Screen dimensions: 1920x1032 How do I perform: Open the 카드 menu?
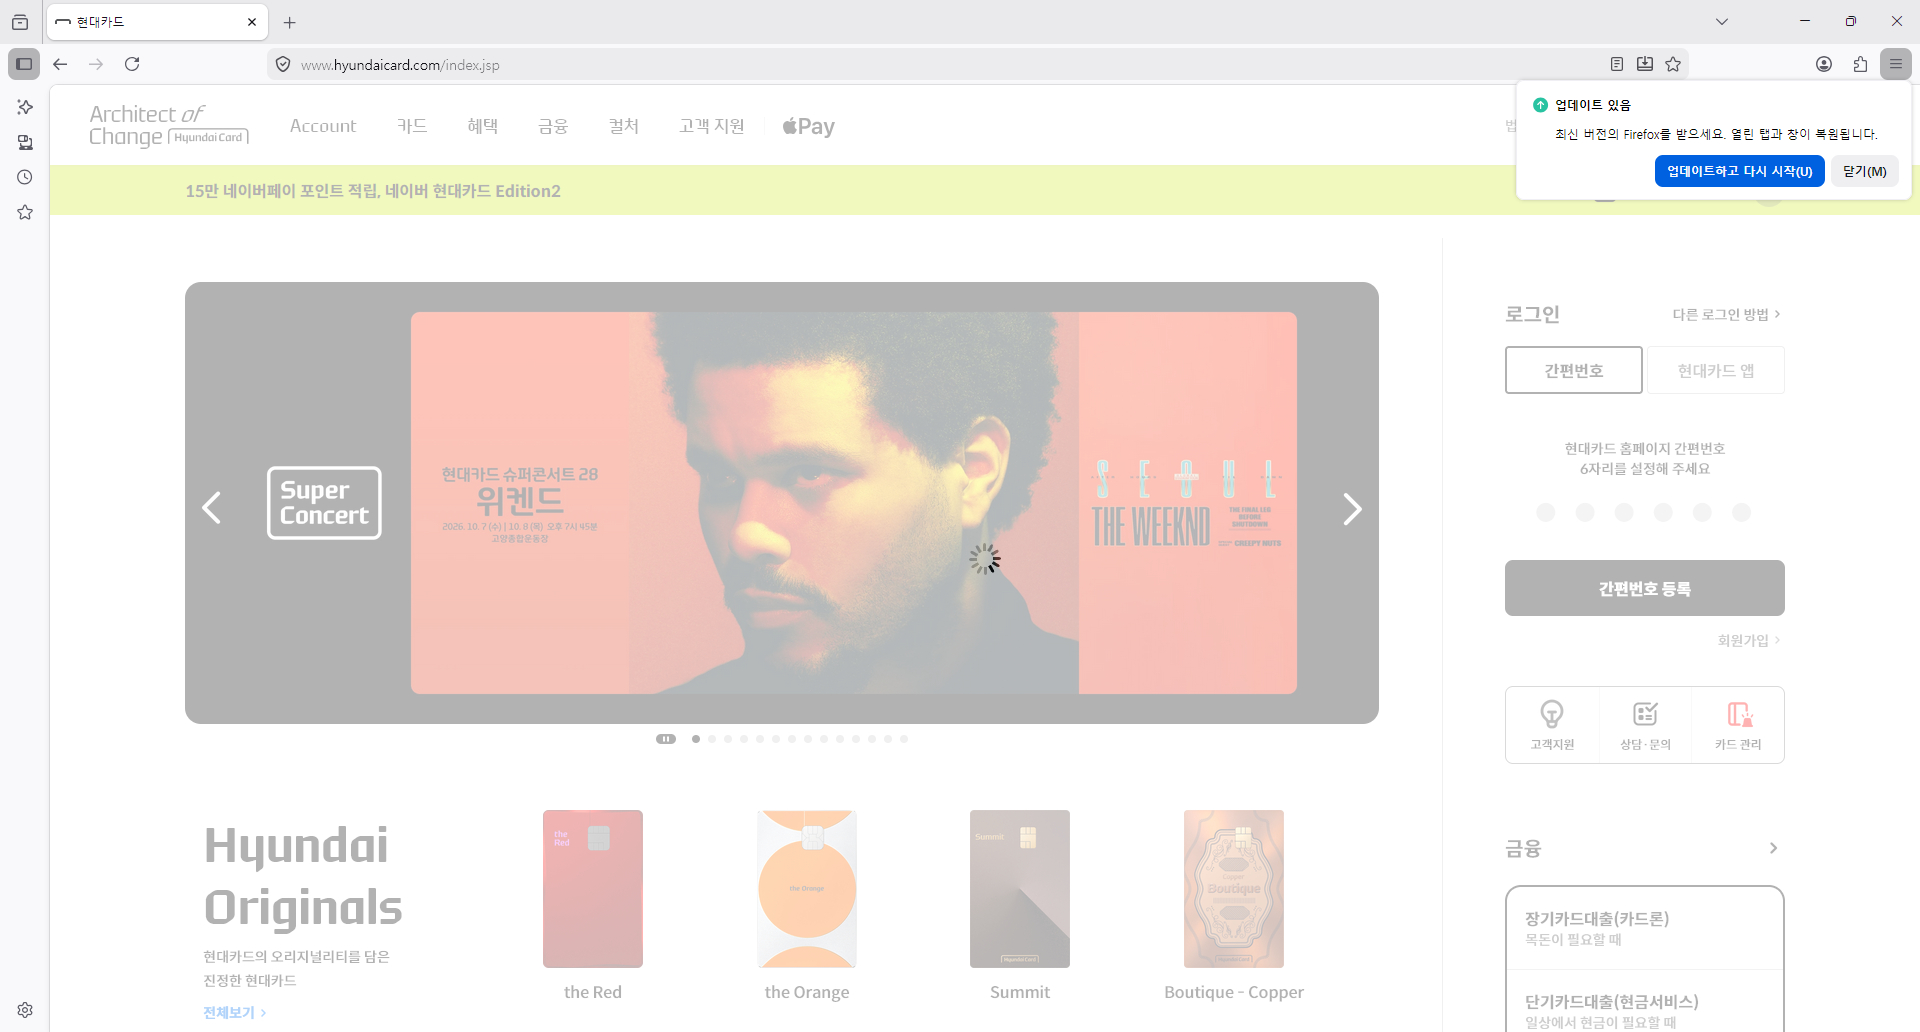pyautogui.click(x=412, y=126)
